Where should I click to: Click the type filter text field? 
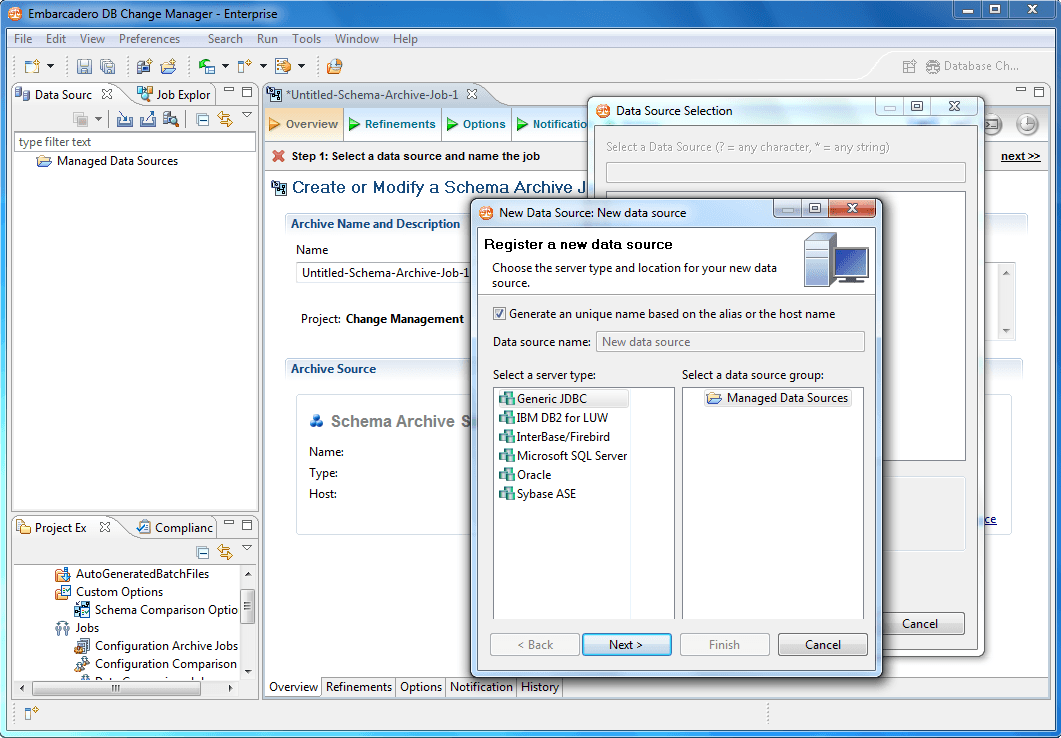(135, 141)
